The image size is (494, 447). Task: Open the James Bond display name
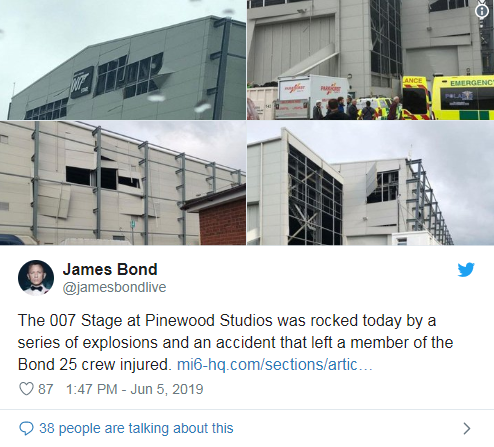tap(110, 269)
